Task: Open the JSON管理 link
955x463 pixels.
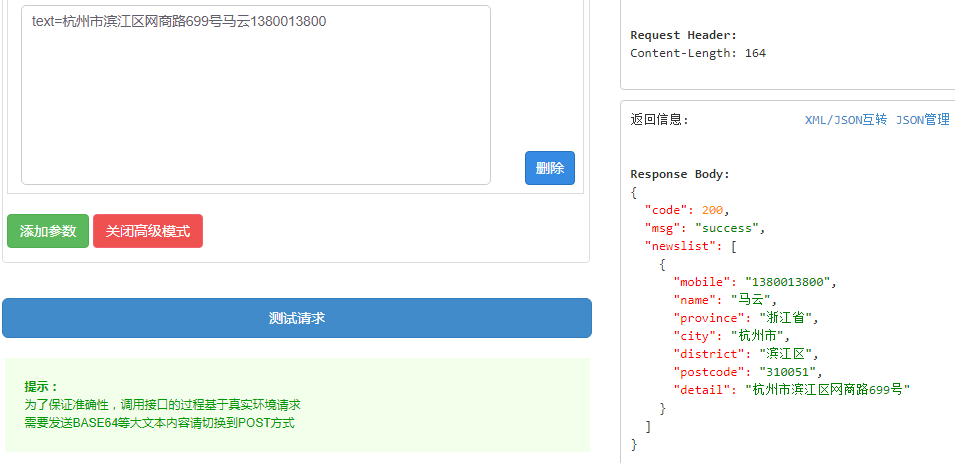Action: coord(923,120)
